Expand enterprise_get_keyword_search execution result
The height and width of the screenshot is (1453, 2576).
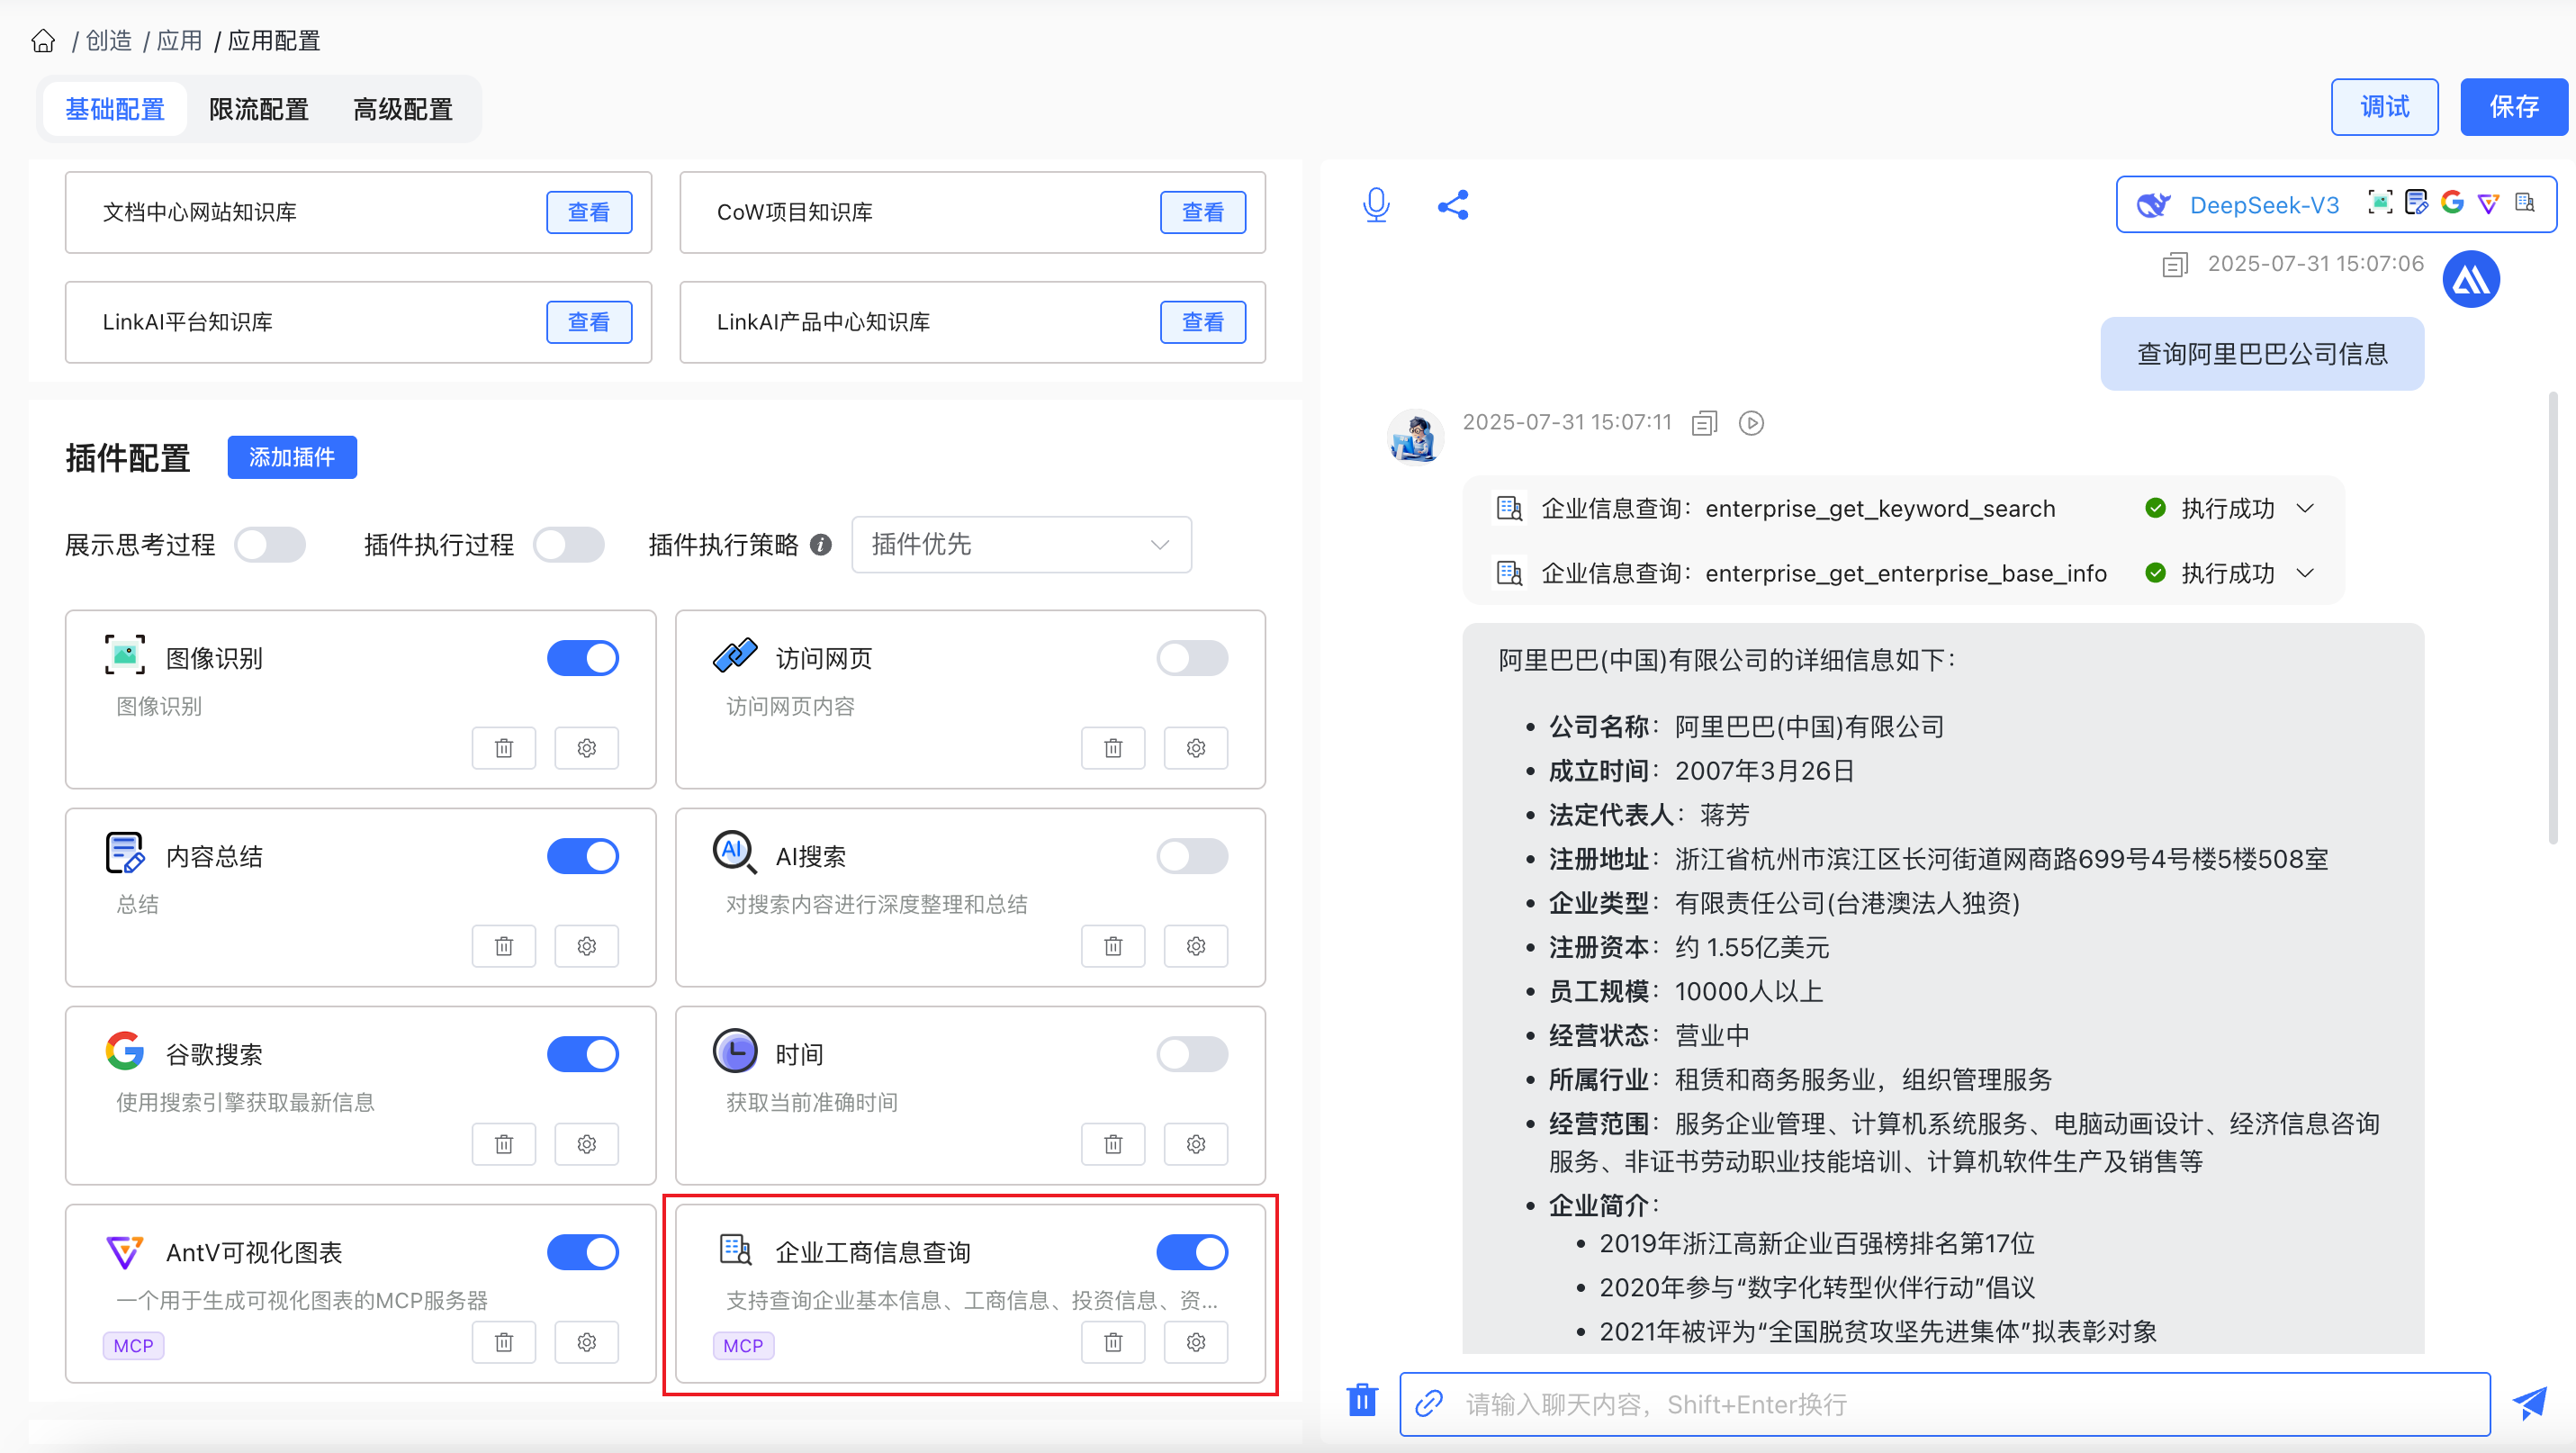tap(2306, 508)
